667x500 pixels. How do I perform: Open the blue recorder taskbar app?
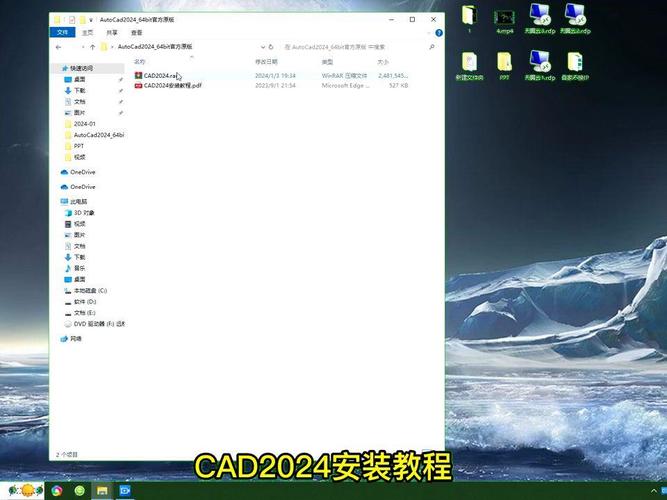(x=125, y=491)
